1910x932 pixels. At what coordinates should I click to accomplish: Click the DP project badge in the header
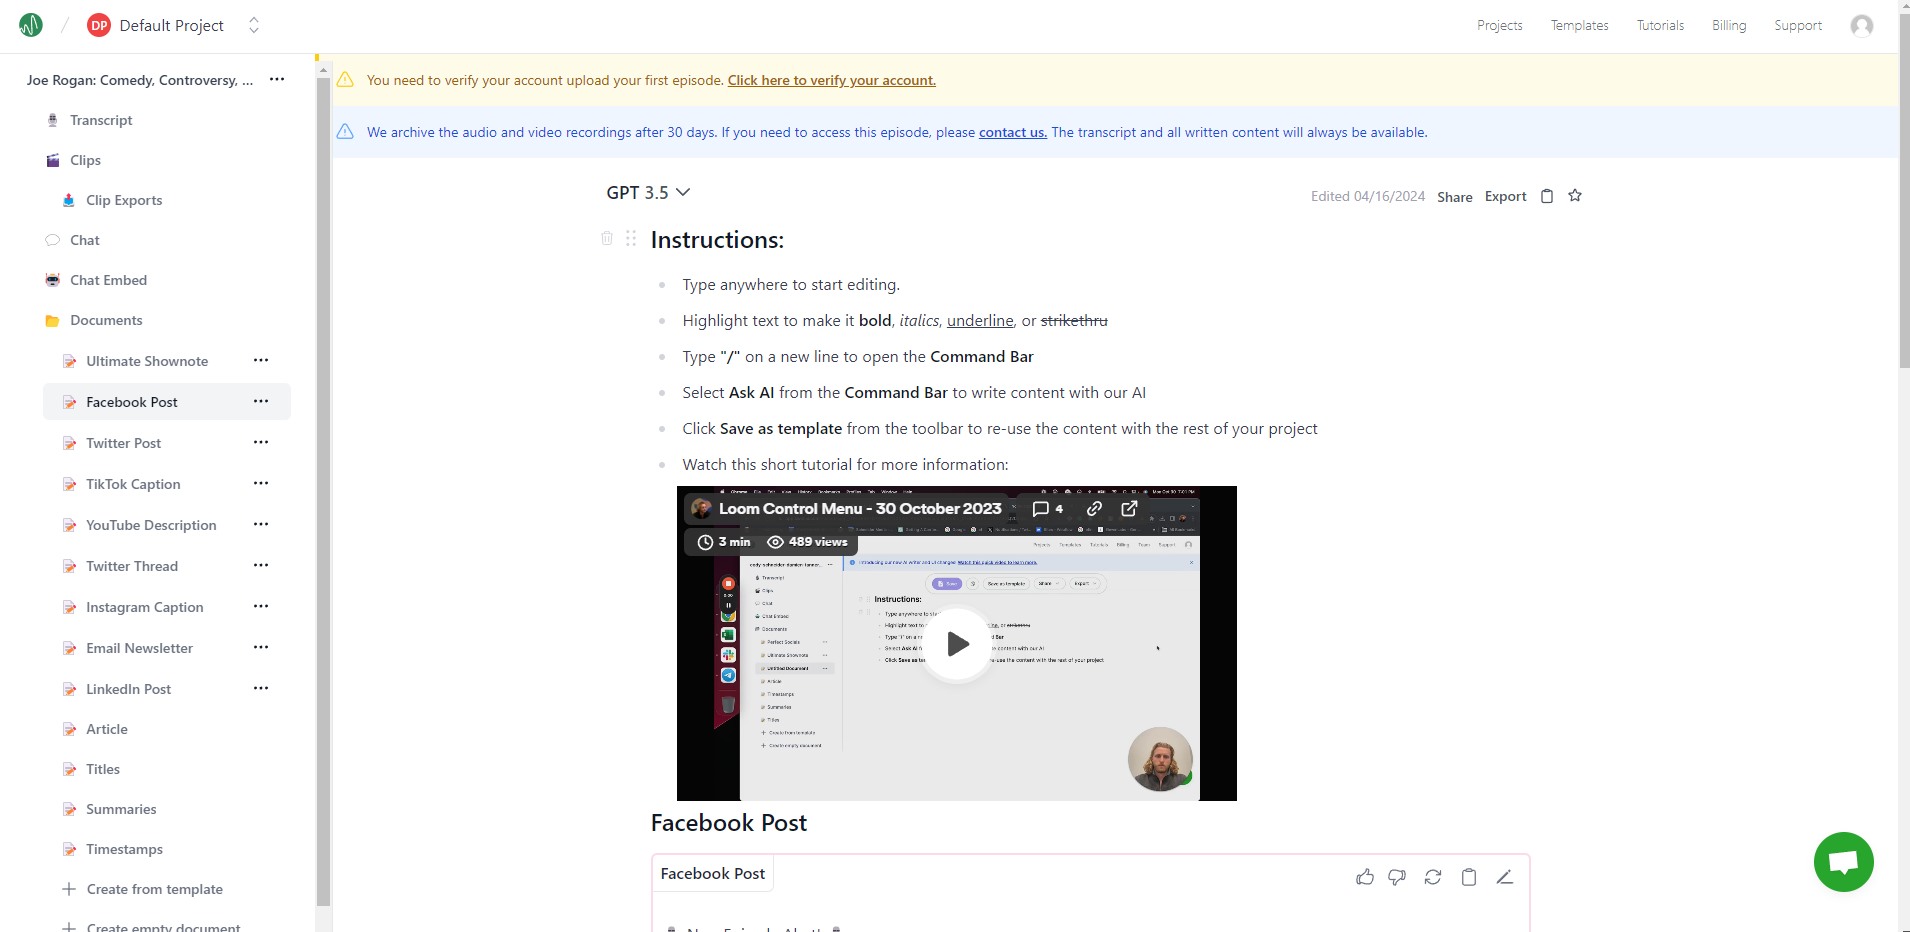(99, 26)
